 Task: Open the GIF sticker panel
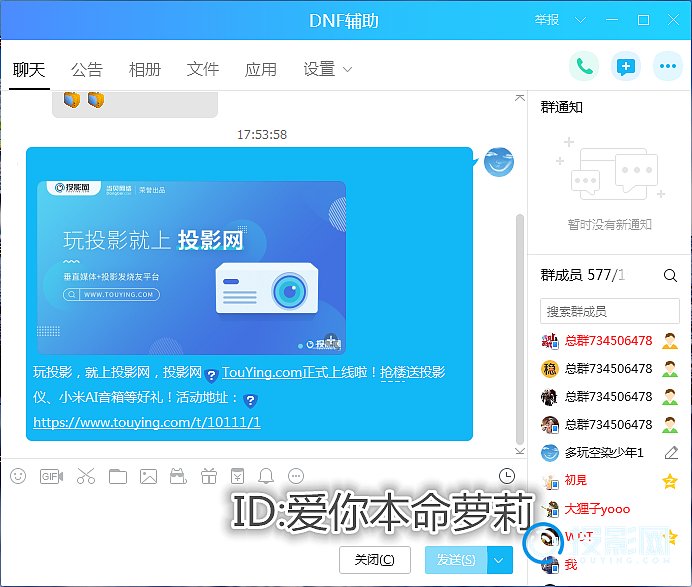pos(51,476)
